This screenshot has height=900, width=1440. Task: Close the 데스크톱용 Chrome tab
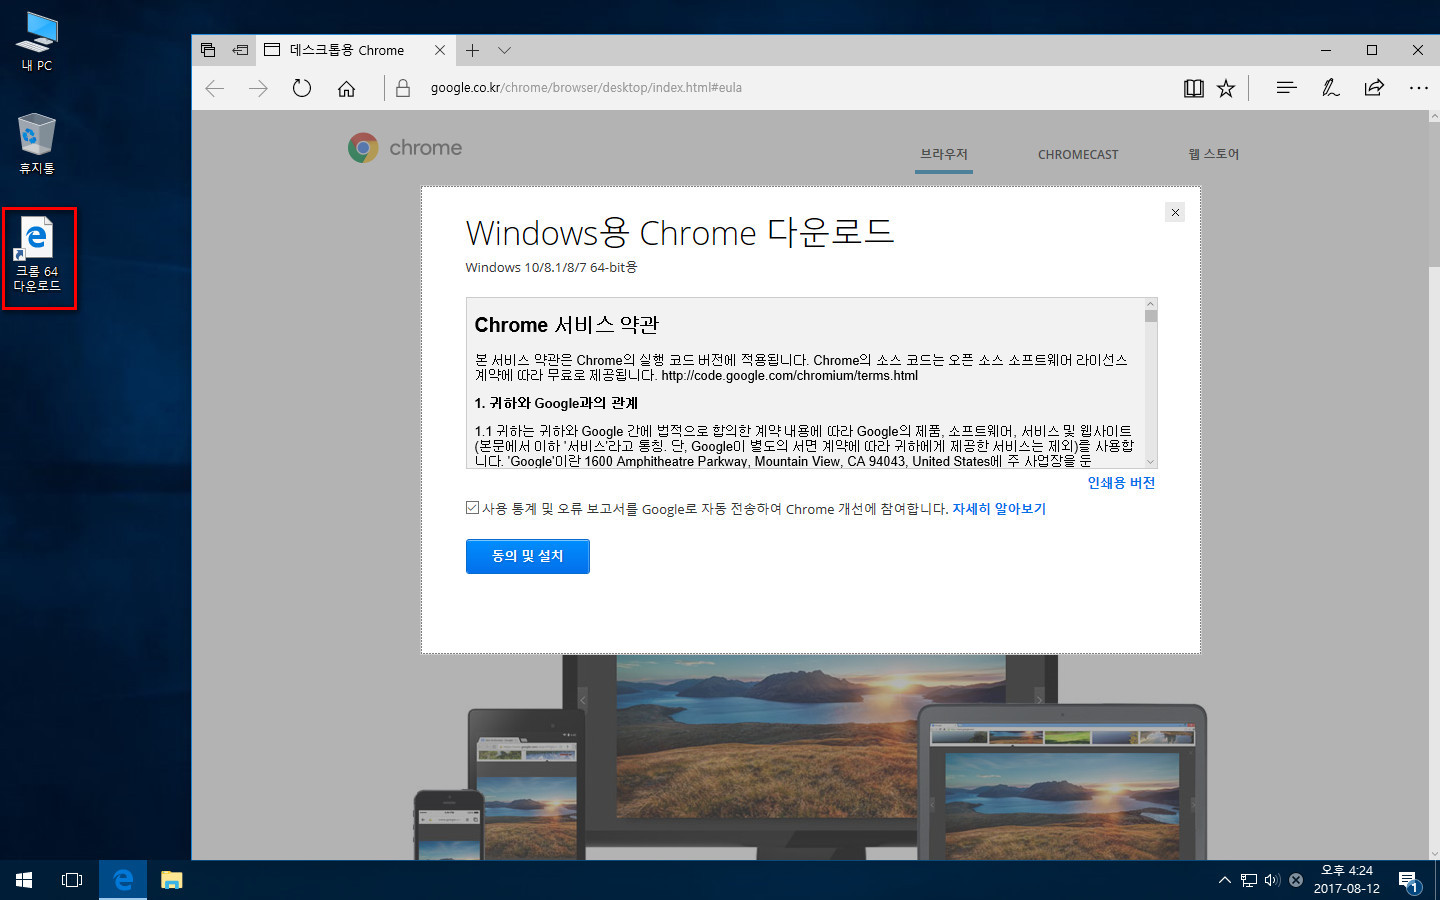440,50
